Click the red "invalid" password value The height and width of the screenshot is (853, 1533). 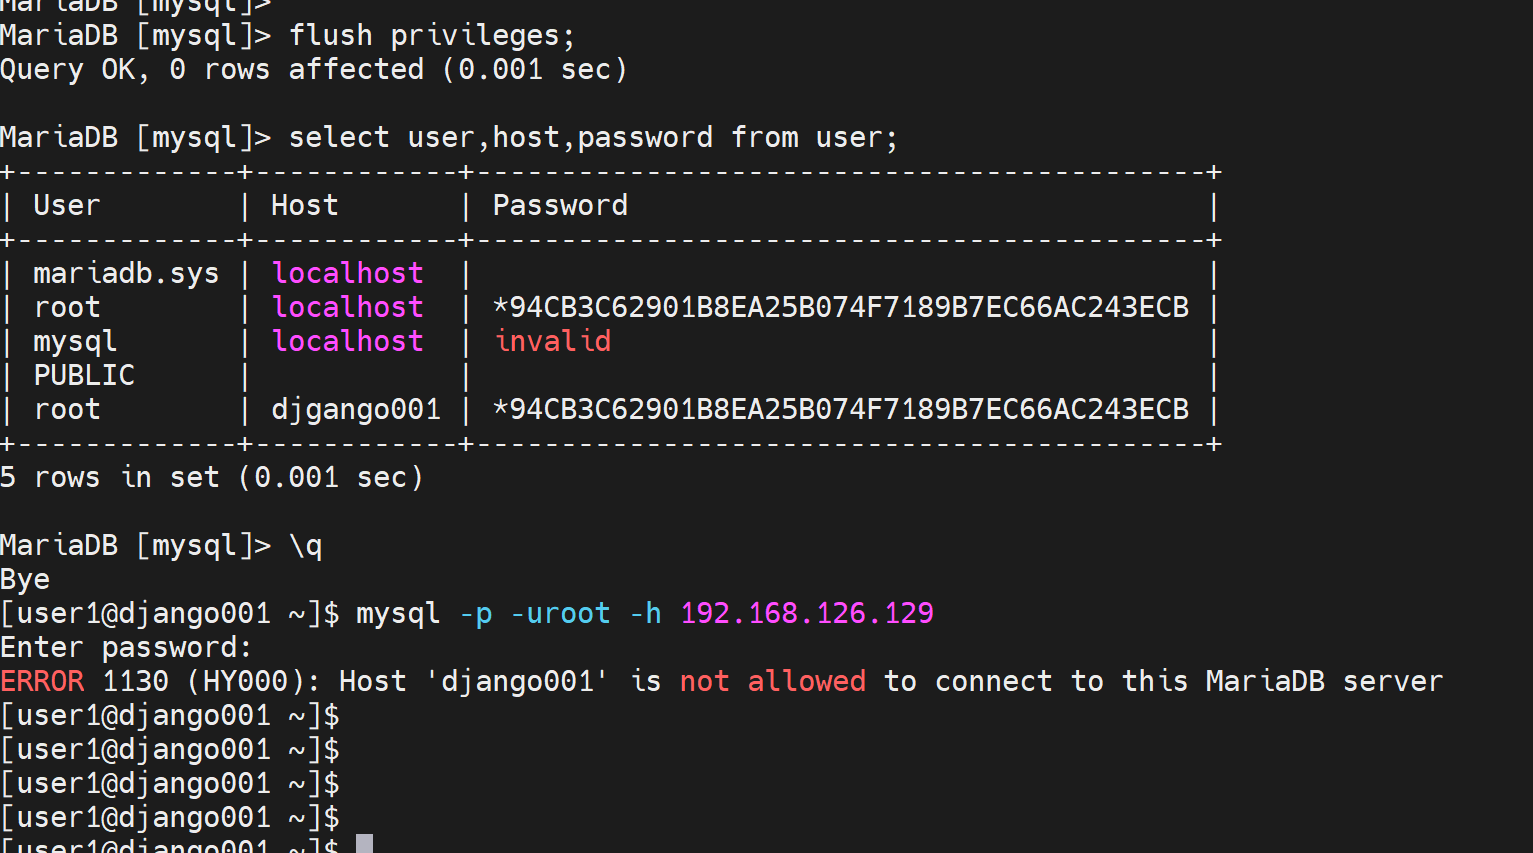click(x=553, y=342)
